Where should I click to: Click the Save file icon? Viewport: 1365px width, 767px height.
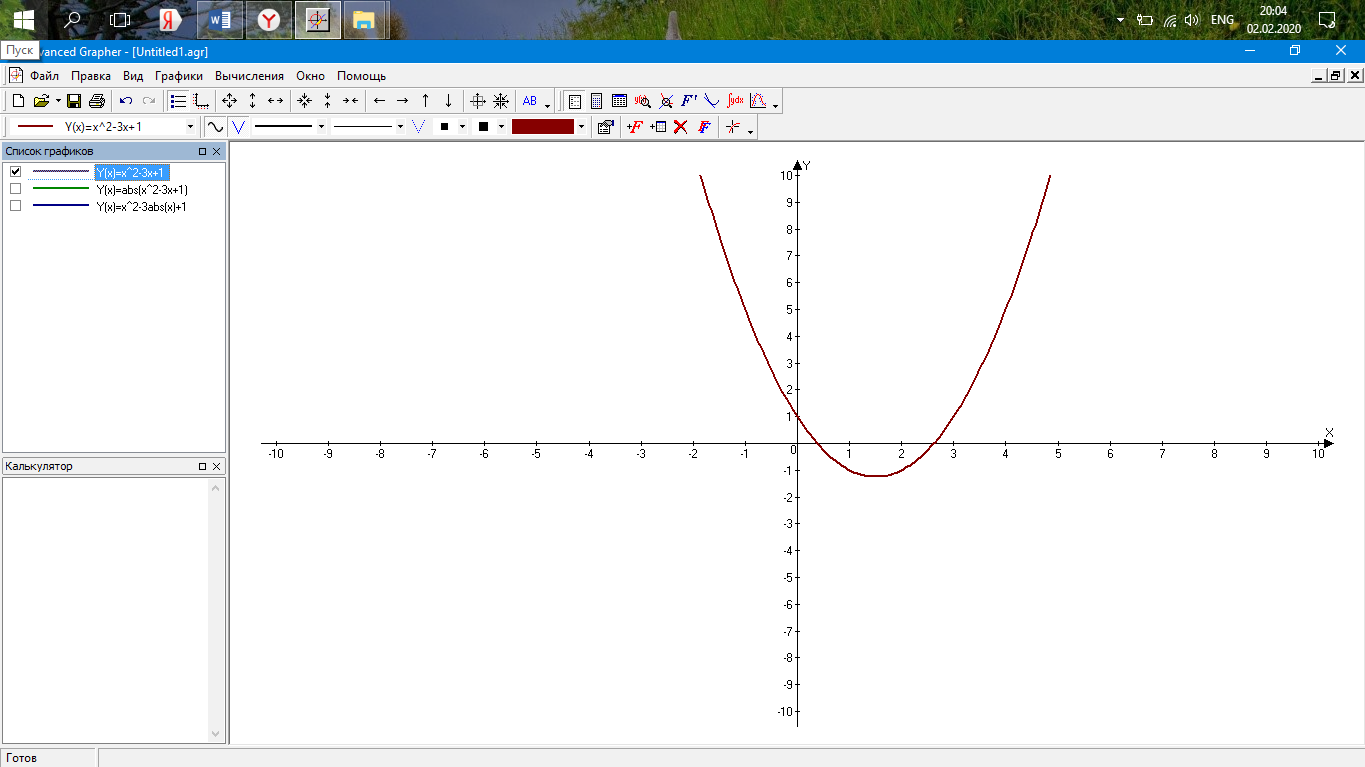[x=74, y=101]
